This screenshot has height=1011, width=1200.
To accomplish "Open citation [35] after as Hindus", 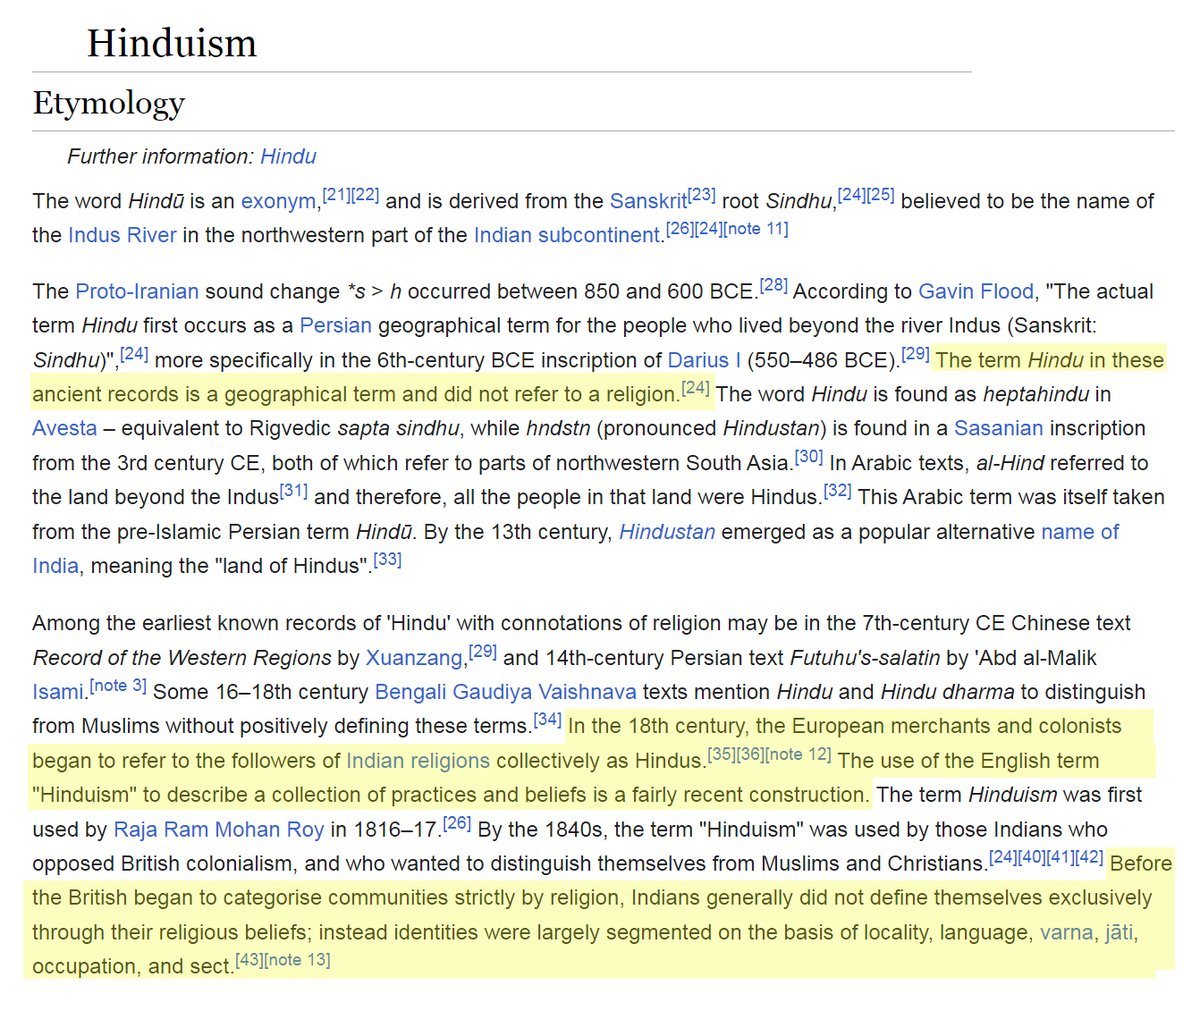I will coord(722,755).
